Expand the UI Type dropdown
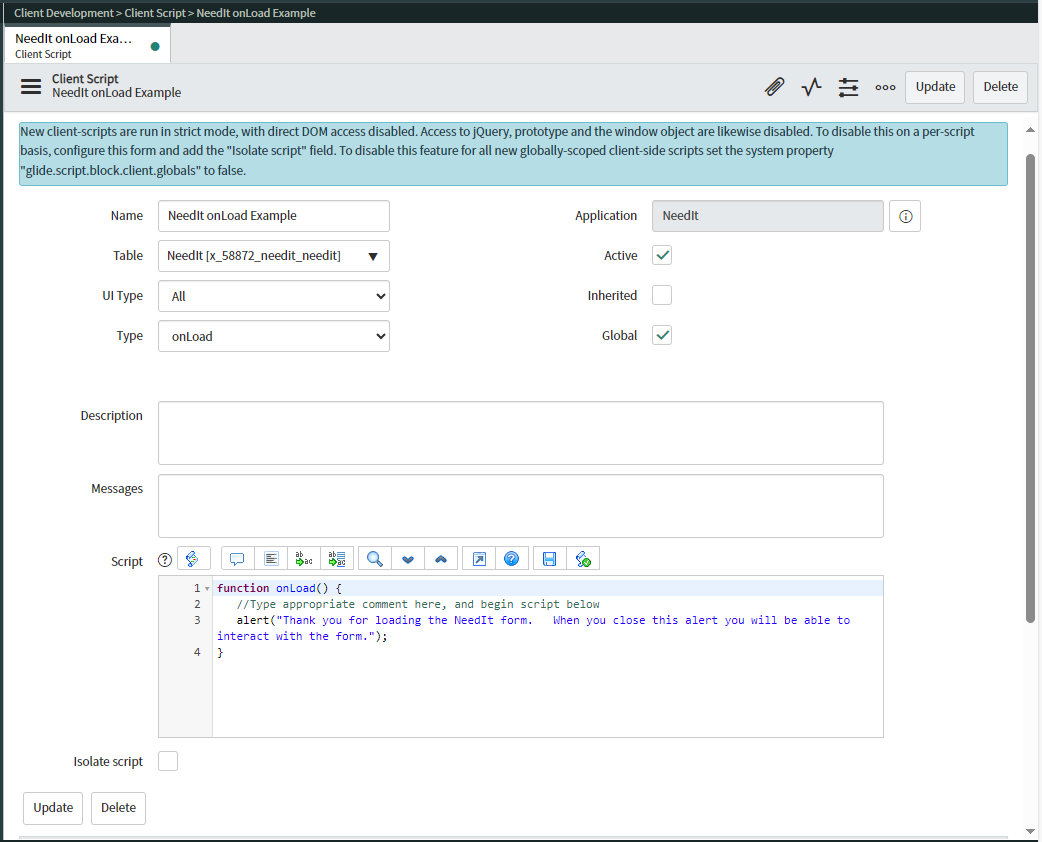The image size is (1042, 842). [x=273, y=296]
